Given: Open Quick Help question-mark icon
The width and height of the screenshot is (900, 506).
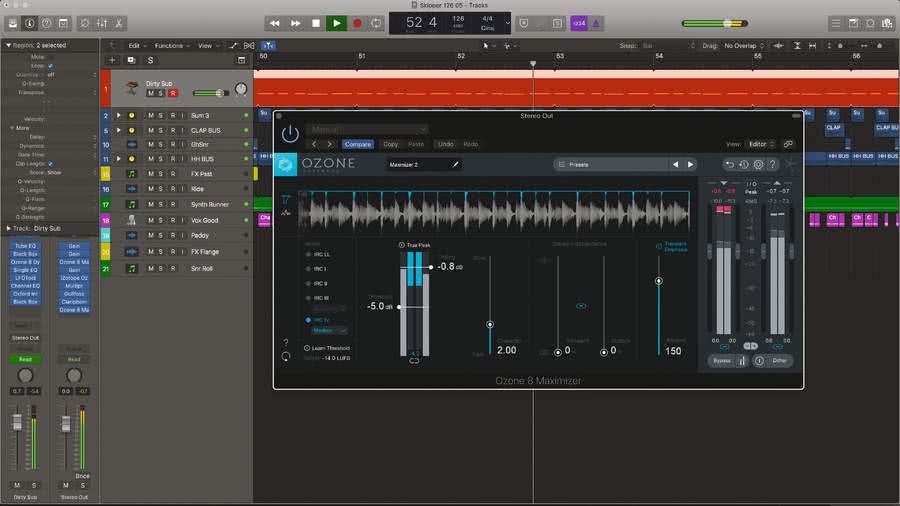Looking at the screenshot, I should (x=46, y=24).
